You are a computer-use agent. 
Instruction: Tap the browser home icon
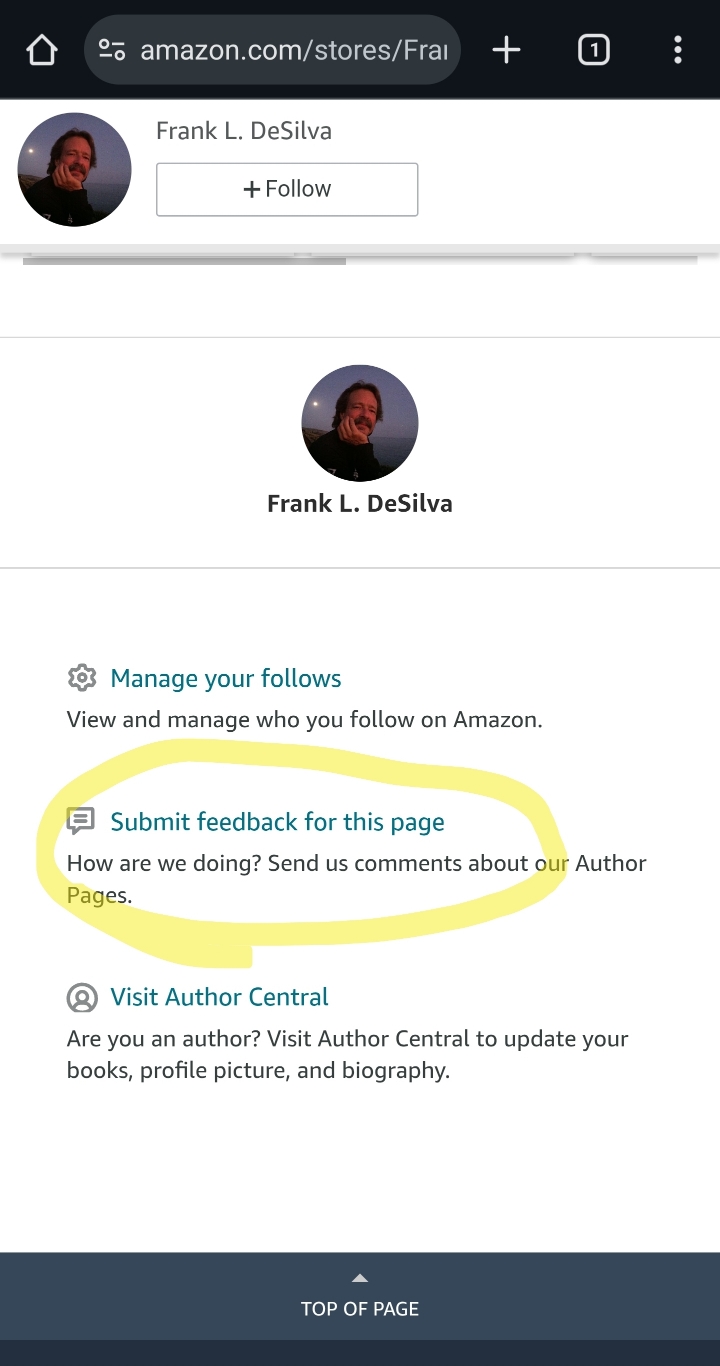[42, 50]
